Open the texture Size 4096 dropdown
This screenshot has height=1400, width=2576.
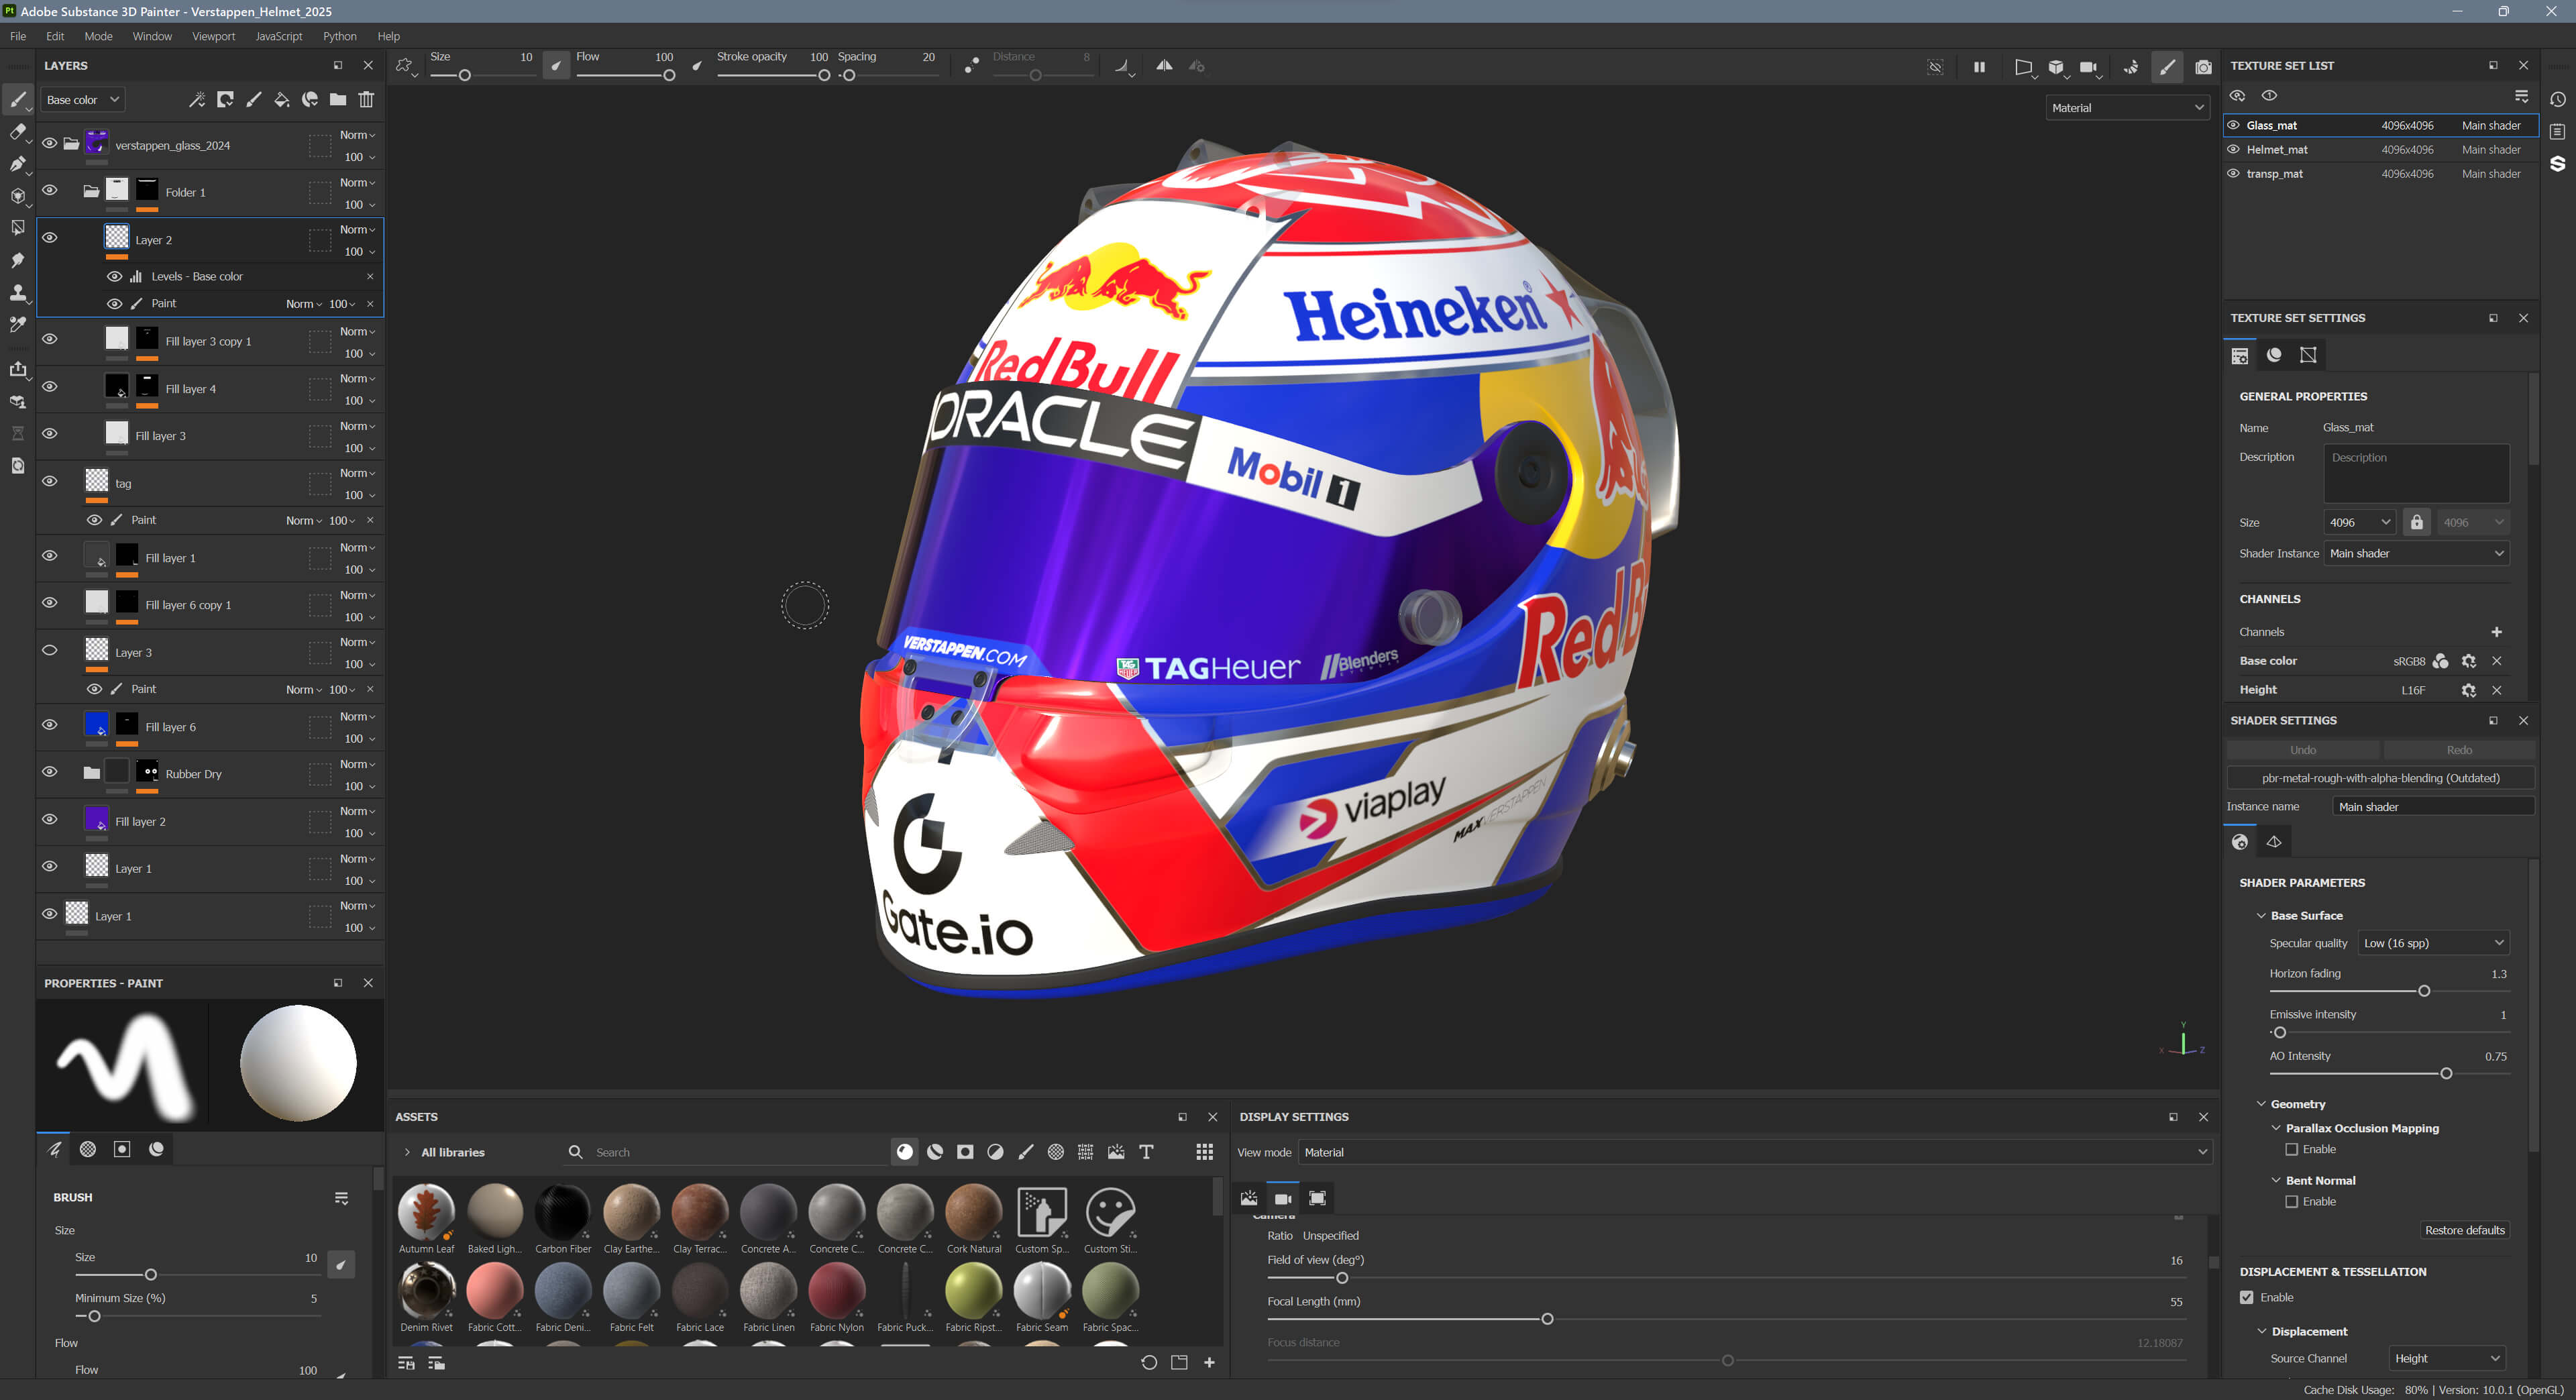coord(2359,522)
